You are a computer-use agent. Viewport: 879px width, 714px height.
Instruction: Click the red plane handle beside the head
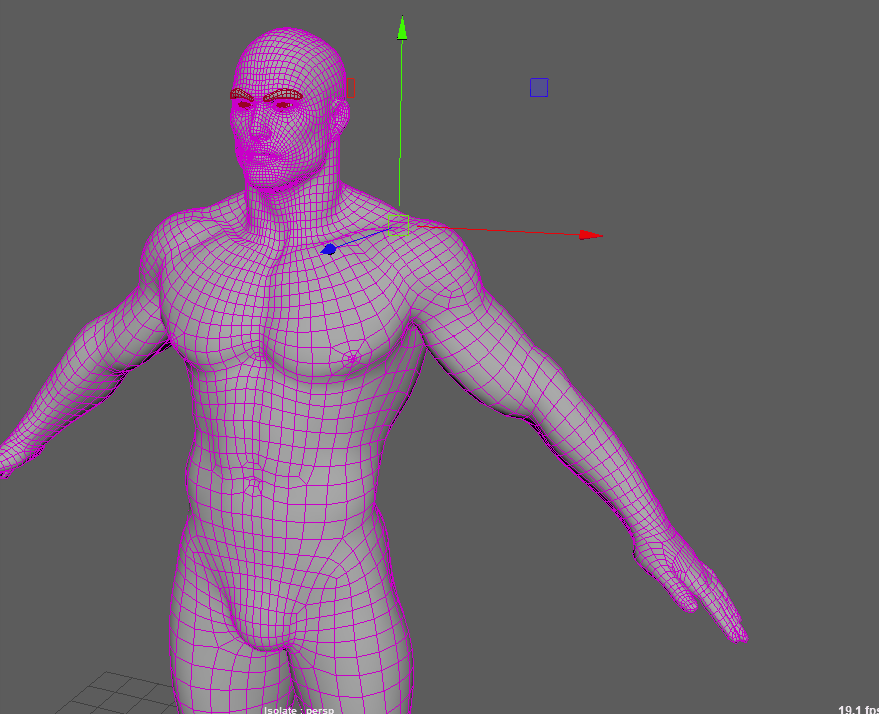[350, 88]
